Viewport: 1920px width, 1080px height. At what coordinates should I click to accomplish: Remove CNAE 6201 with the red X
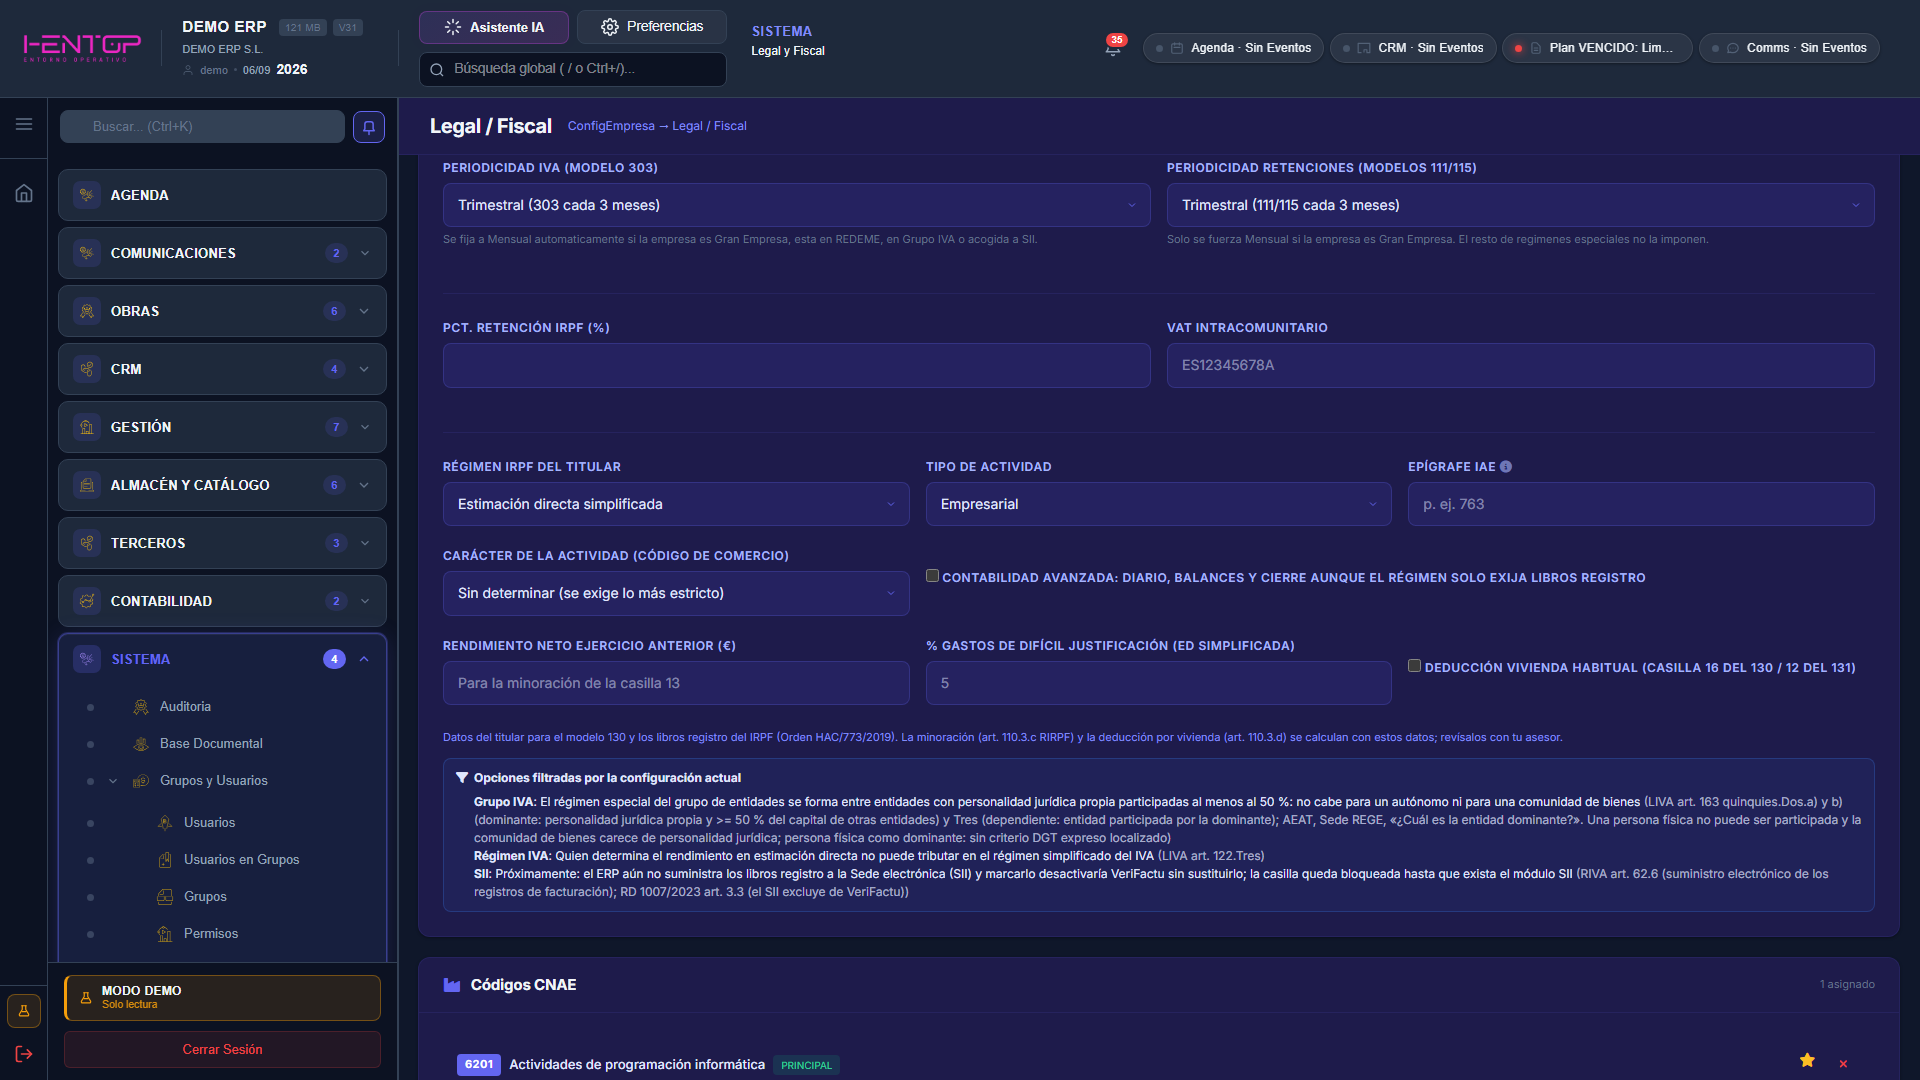tap(1843, 1064)
